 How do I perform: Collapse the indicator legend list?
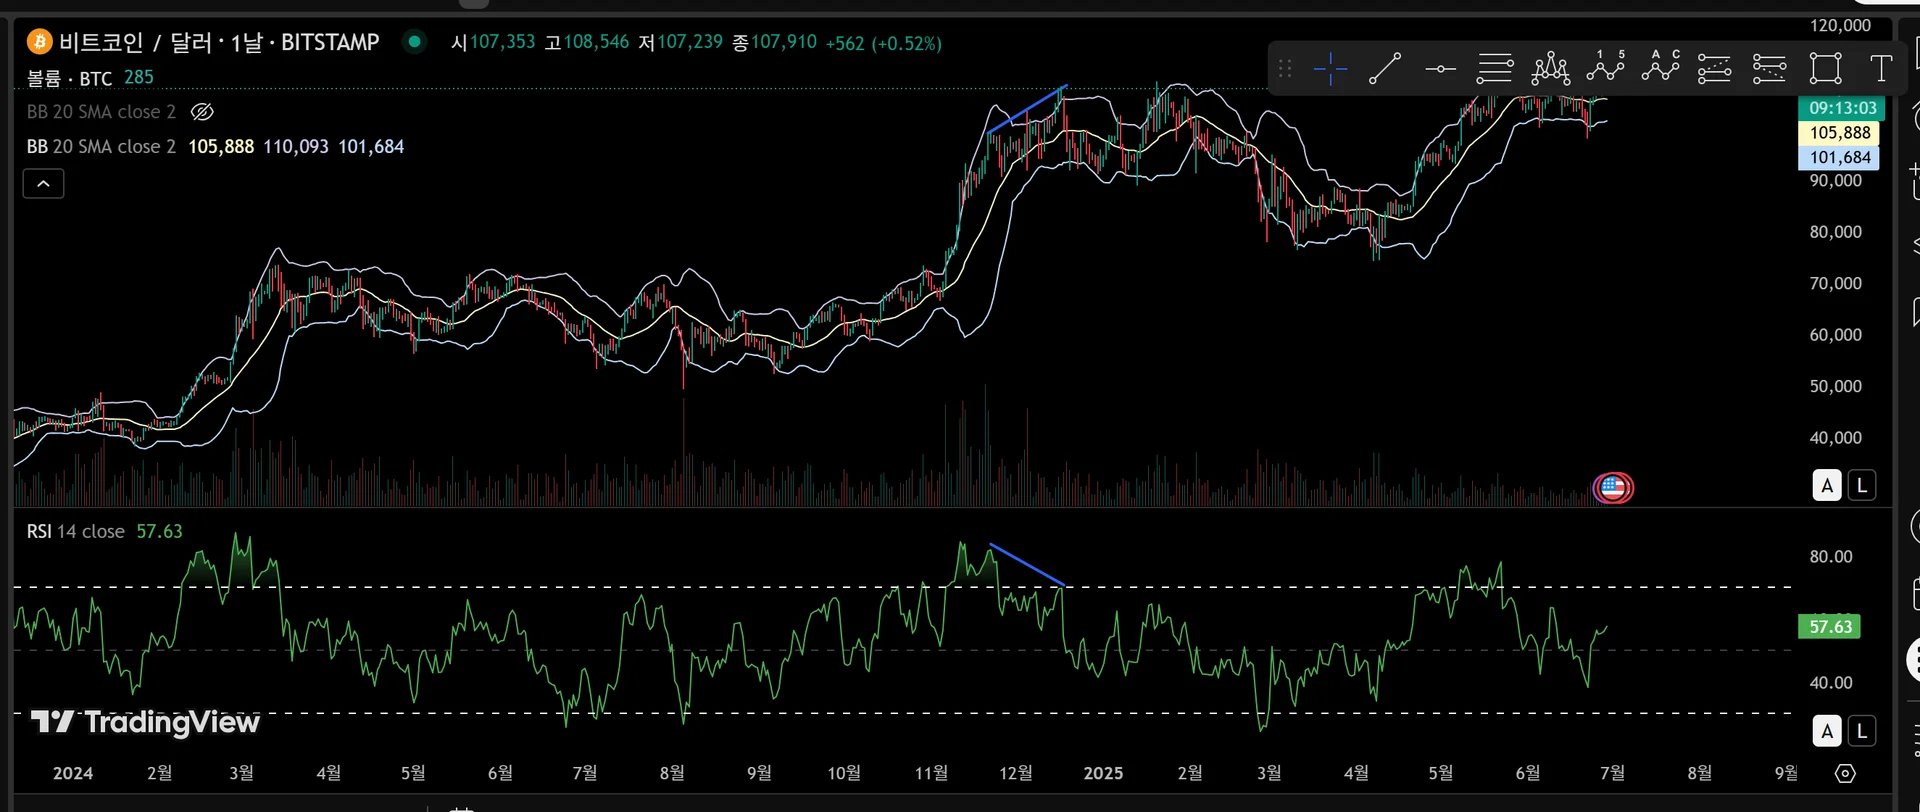click(44, 184)
